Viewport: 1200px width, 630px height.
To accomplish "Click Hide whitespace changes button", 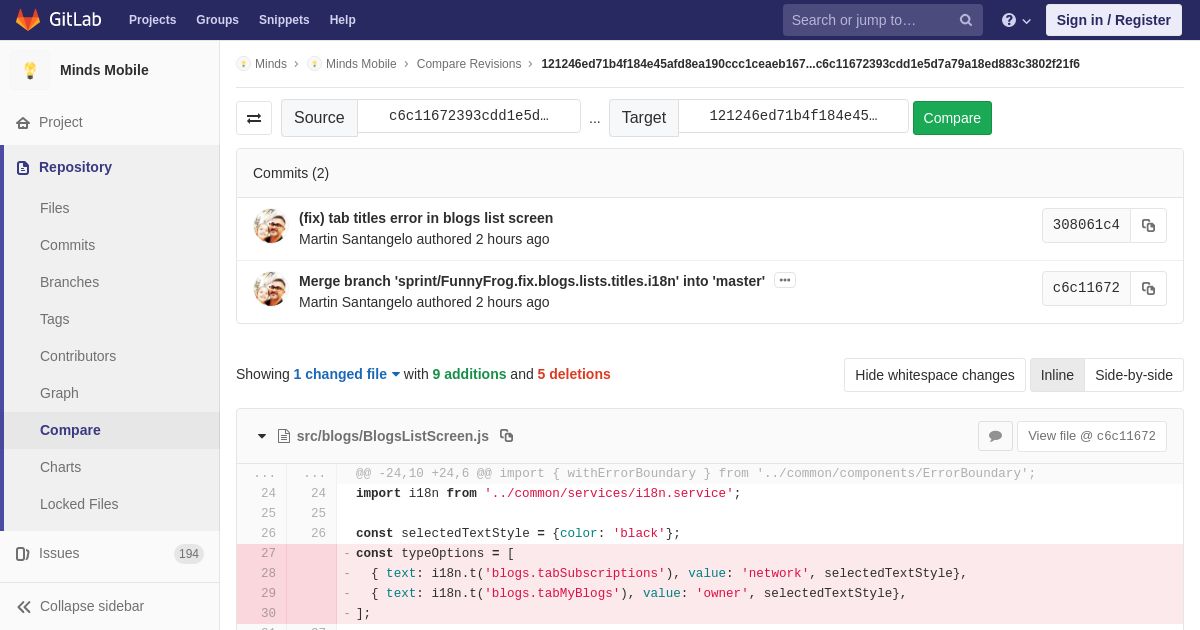I will pyautogui.click(x=935, y=375).
